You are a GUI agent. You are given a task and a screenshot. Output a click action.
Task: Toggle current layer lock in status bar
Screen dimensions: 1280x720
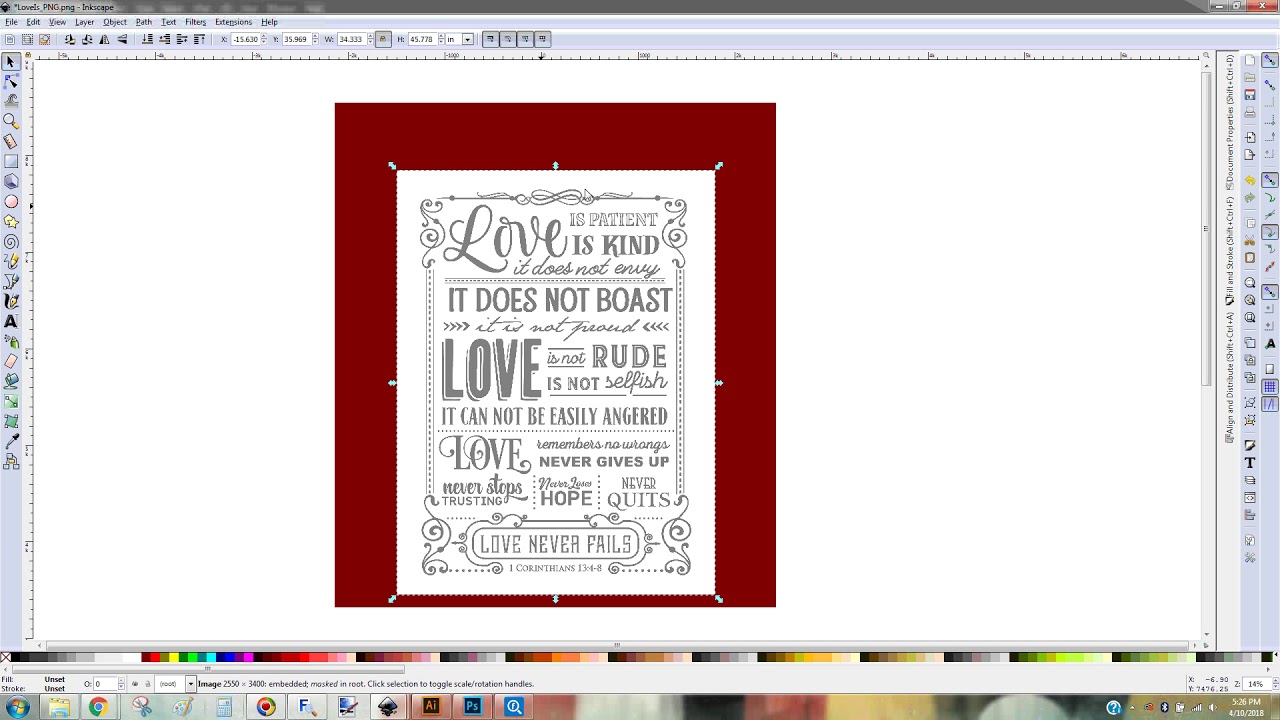click(x=147, y=684)
